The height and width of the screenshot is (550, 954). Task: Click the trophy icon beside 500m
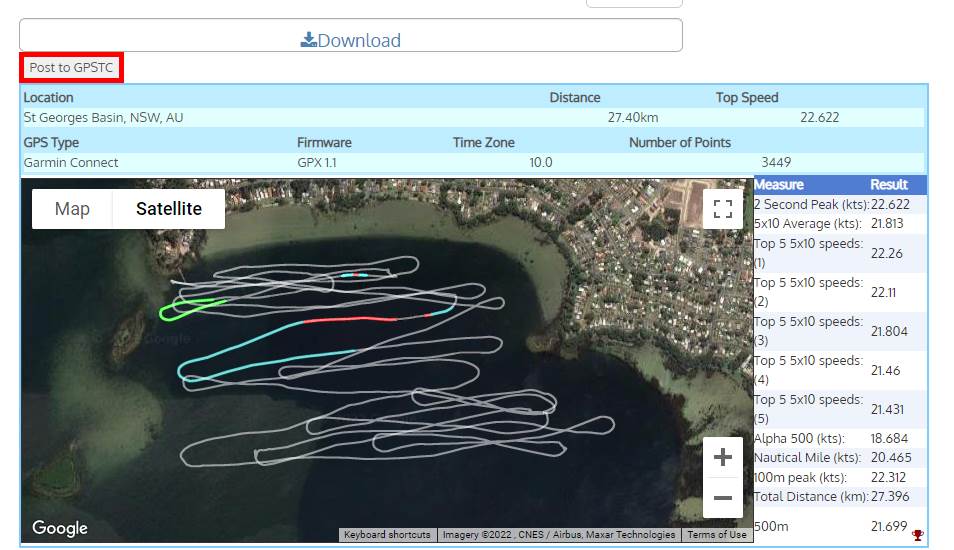coord(917,536)
